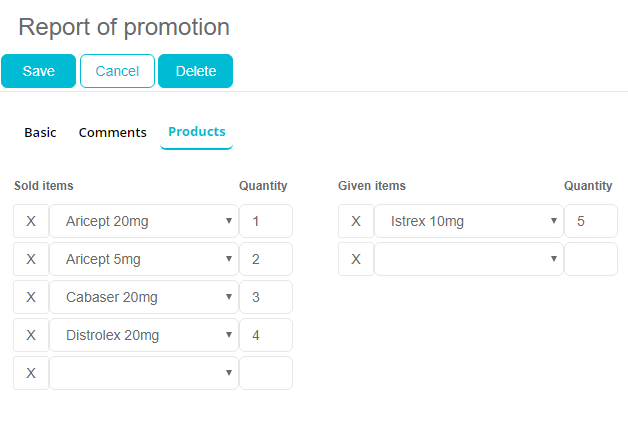Viewport: 628px width, 425px height.
Task: Remove the Distrolex 20mg row via X
Action: pyautogui.click(x=31, y=335)
